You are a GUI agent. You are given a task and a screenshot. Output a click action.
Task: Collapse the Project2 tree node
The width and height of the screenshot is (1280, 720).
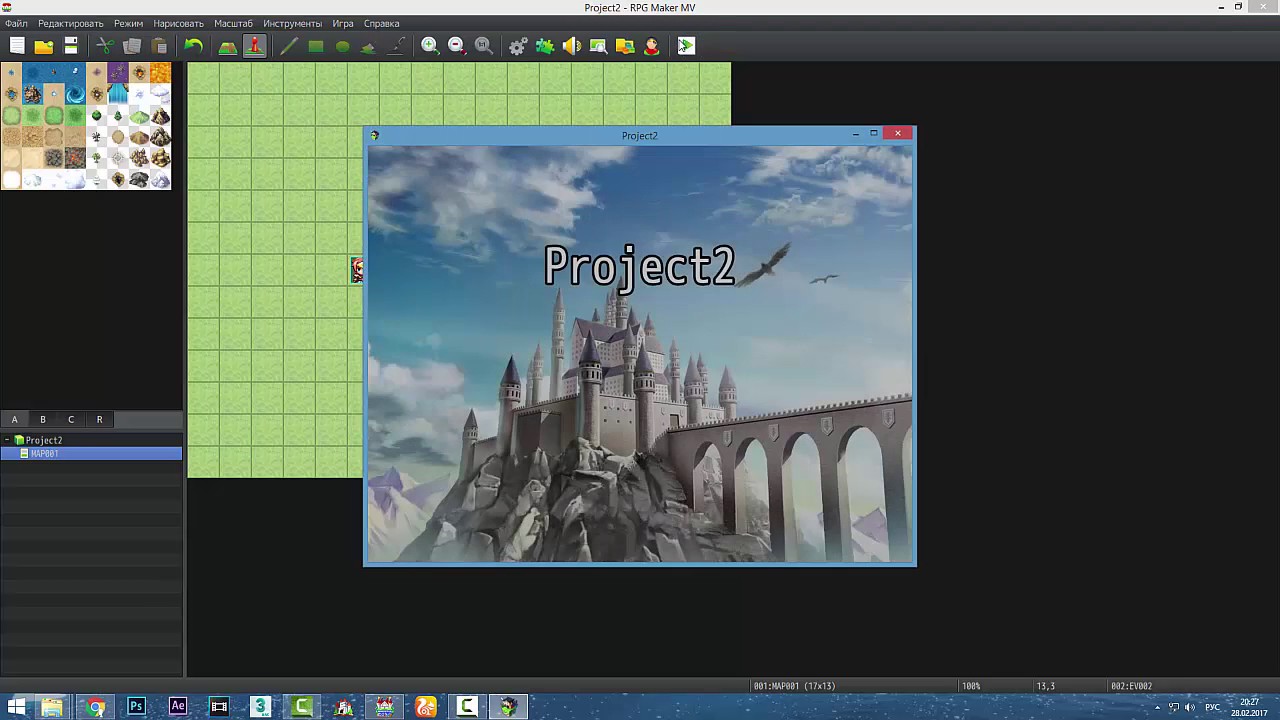click(x=7, y=440)
